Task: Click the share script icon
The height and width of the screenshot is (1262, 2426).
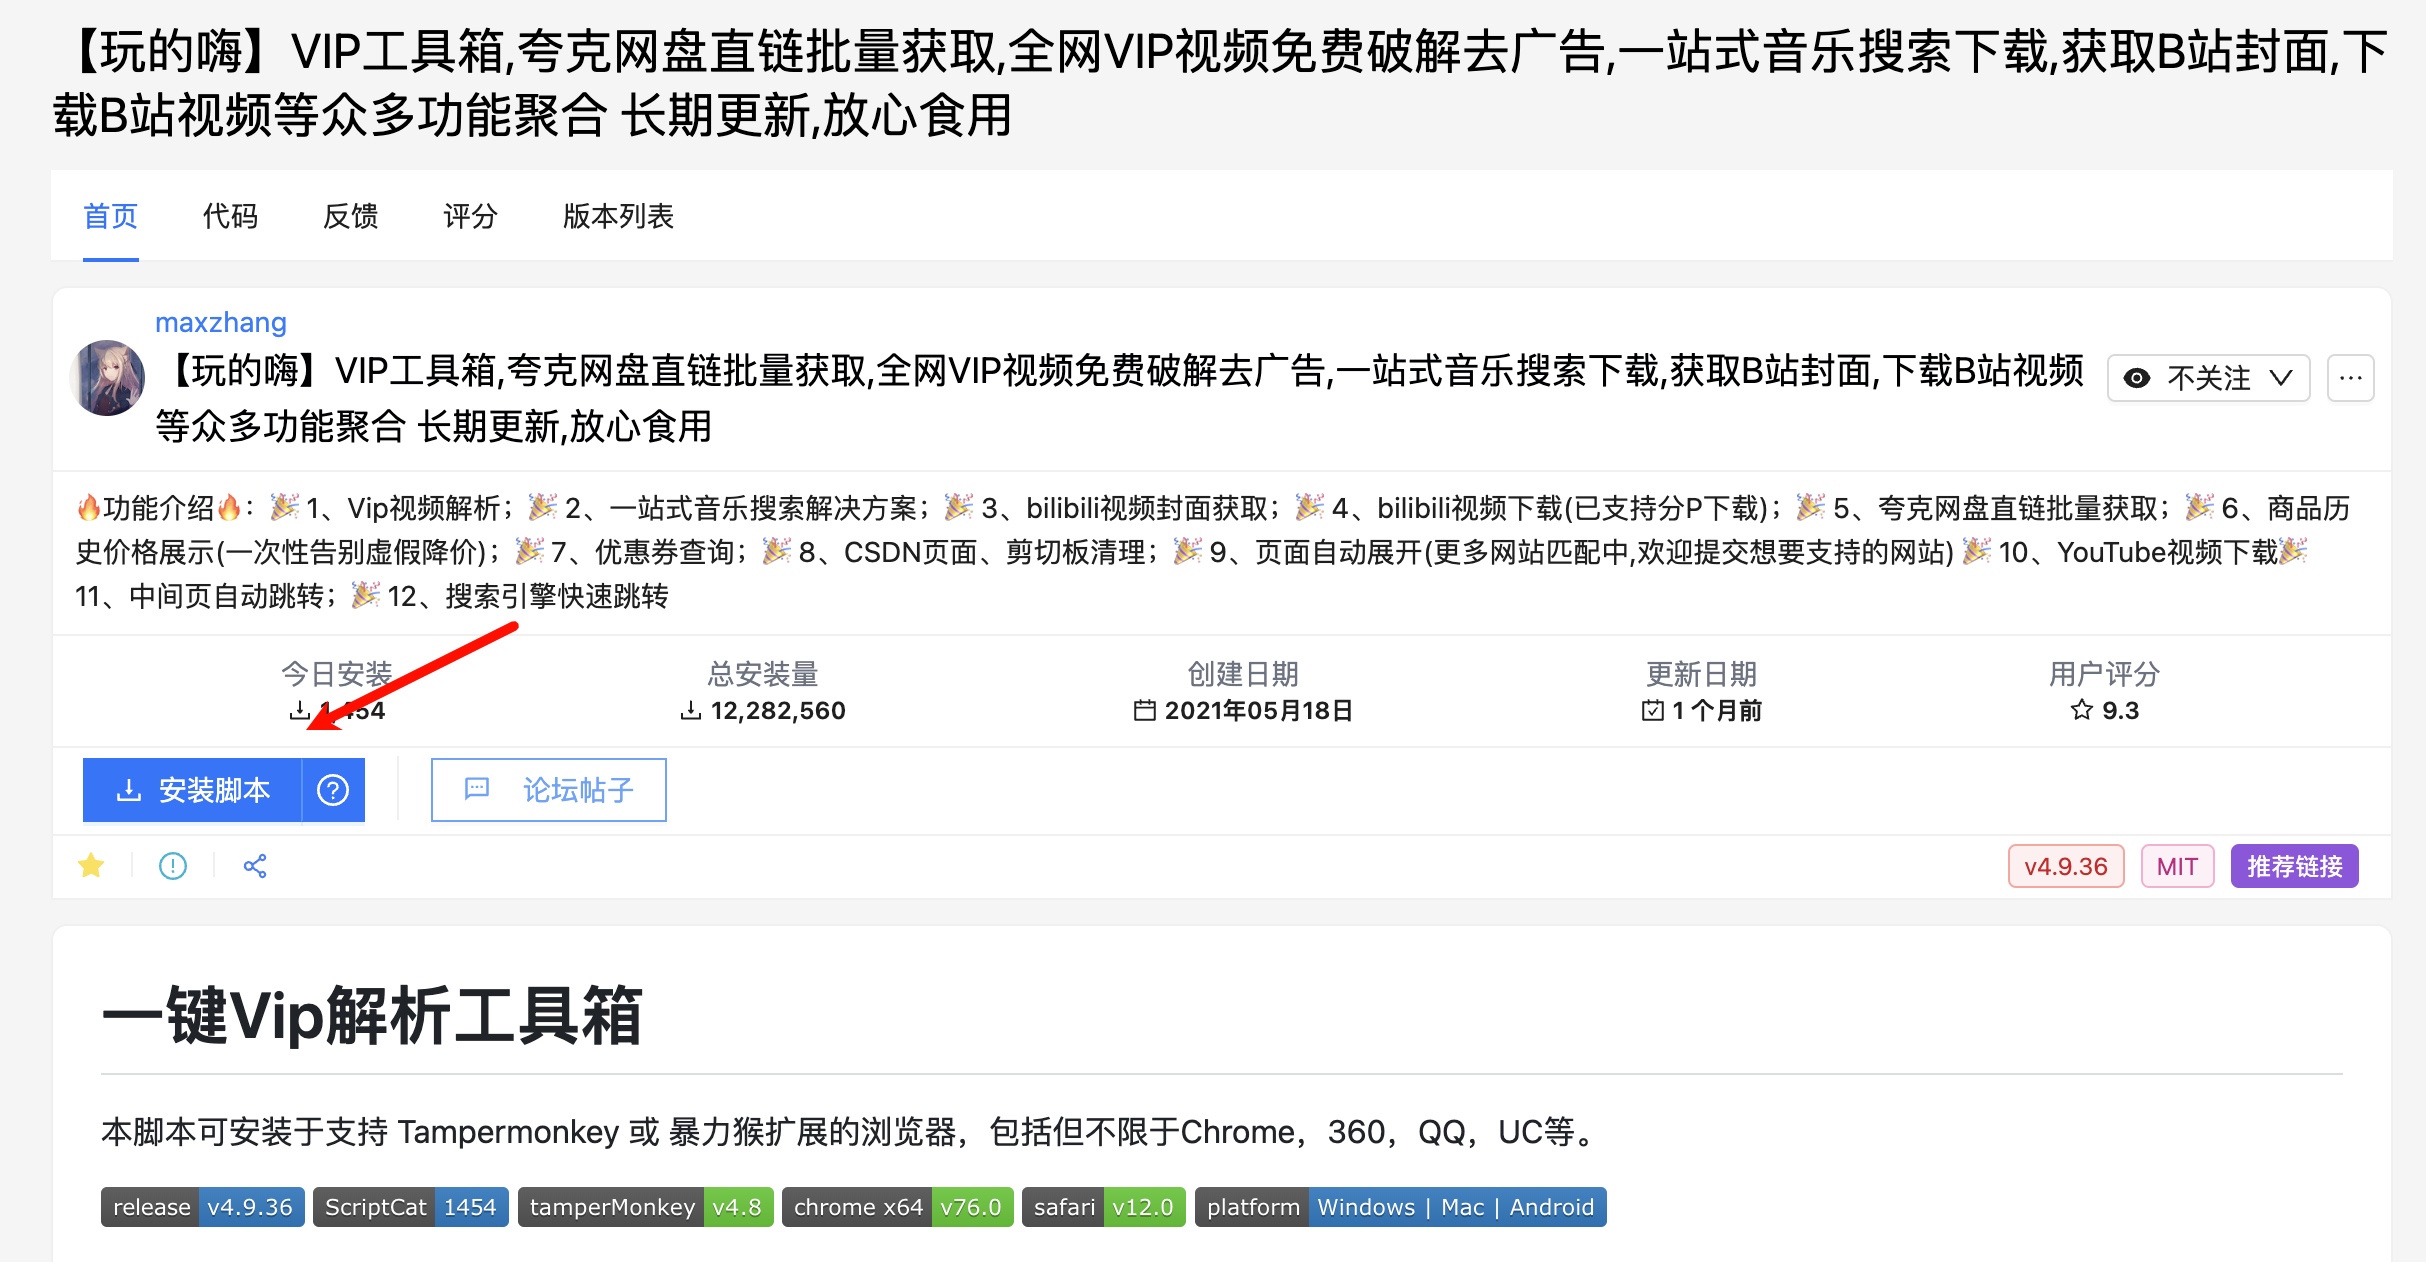Action: (254, 865)
